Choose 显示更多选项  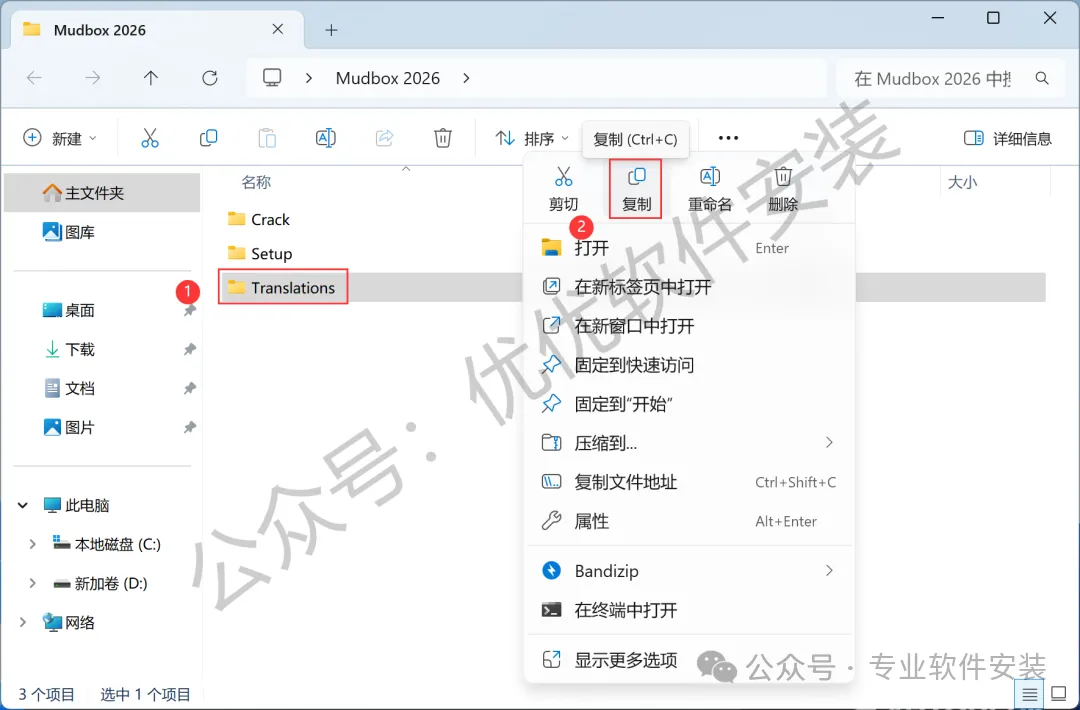click(689, 660)
